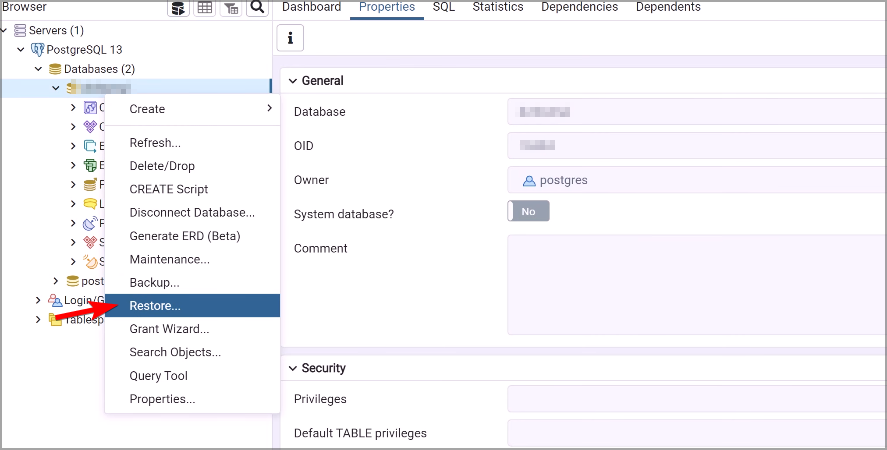Choose Backup... from context menu
887x450 pixels.
pos(192,282)
